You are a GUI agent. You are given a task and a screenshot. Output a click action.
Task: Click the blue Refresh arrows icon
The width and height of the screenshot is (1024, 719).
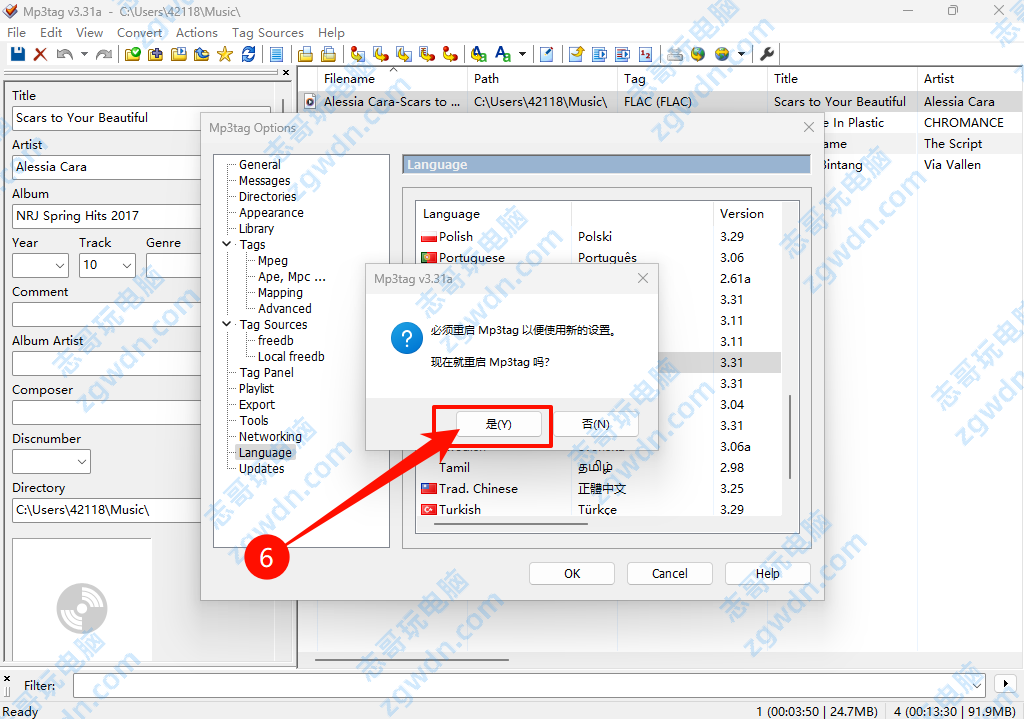[x=248, y=54]
